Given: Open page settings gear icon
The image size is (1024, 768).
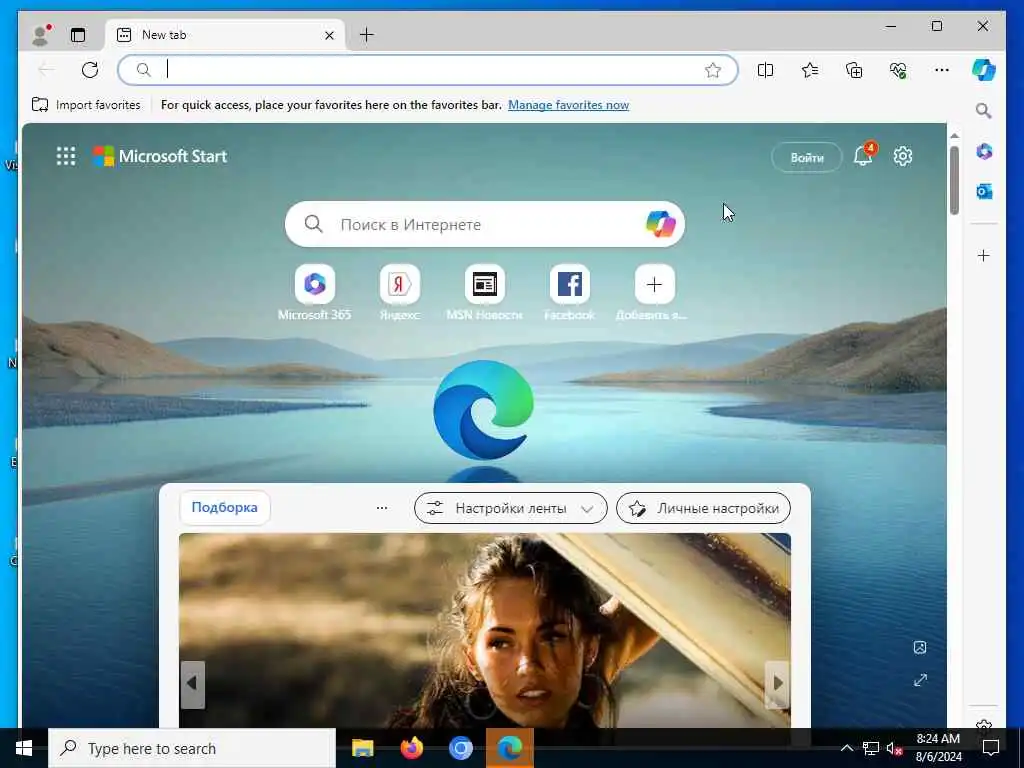Looking at the screenshot, I should coord(903,156).
